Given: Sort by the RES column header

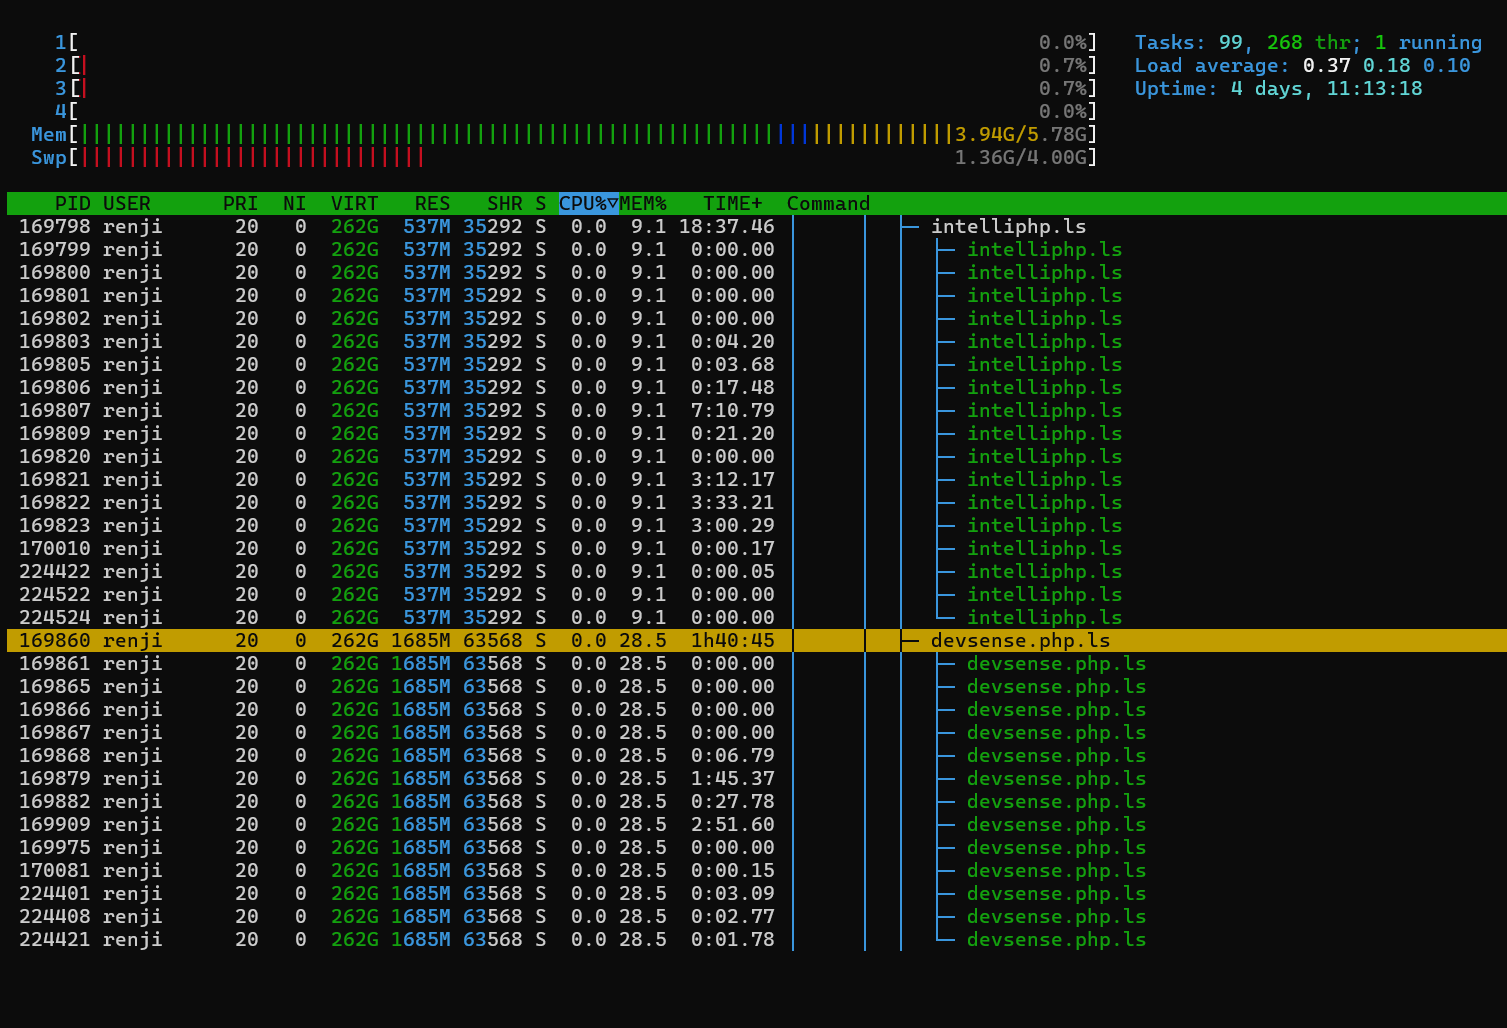Looking at the screenshot, I should tap(432, 204).
